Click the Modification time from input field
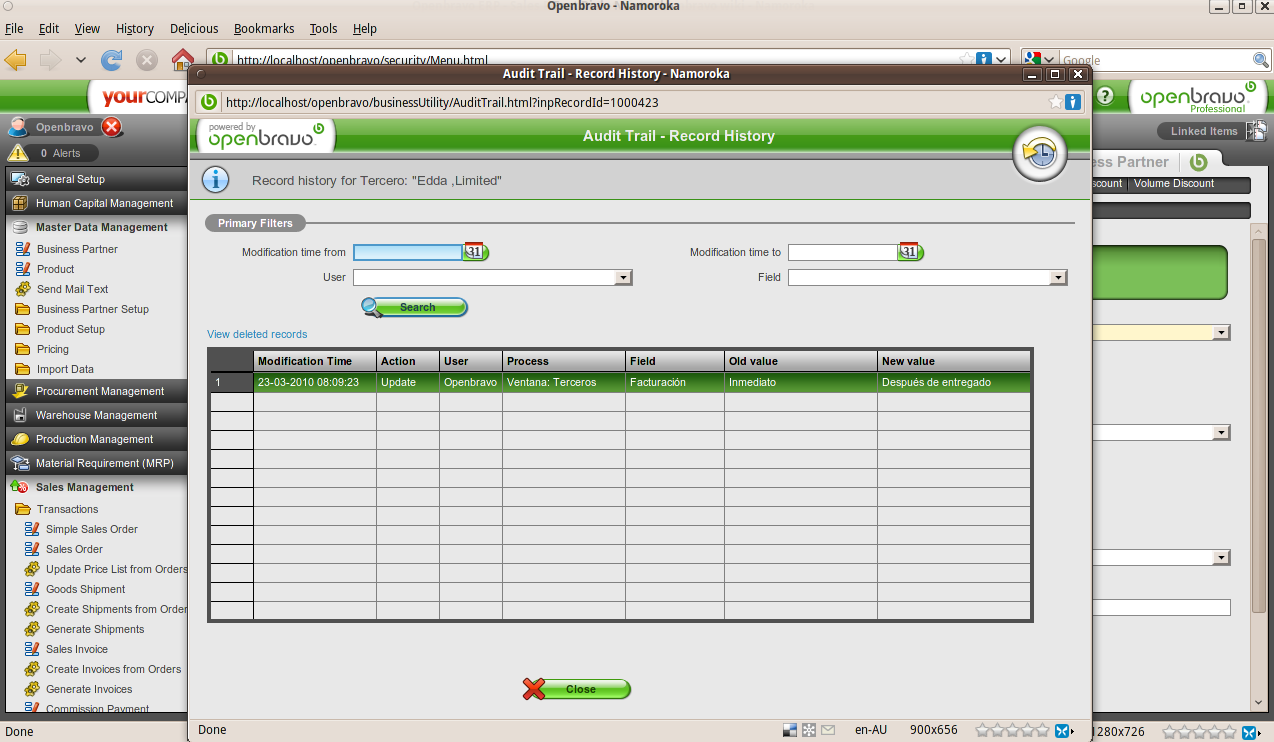 [x=408, y=252]
